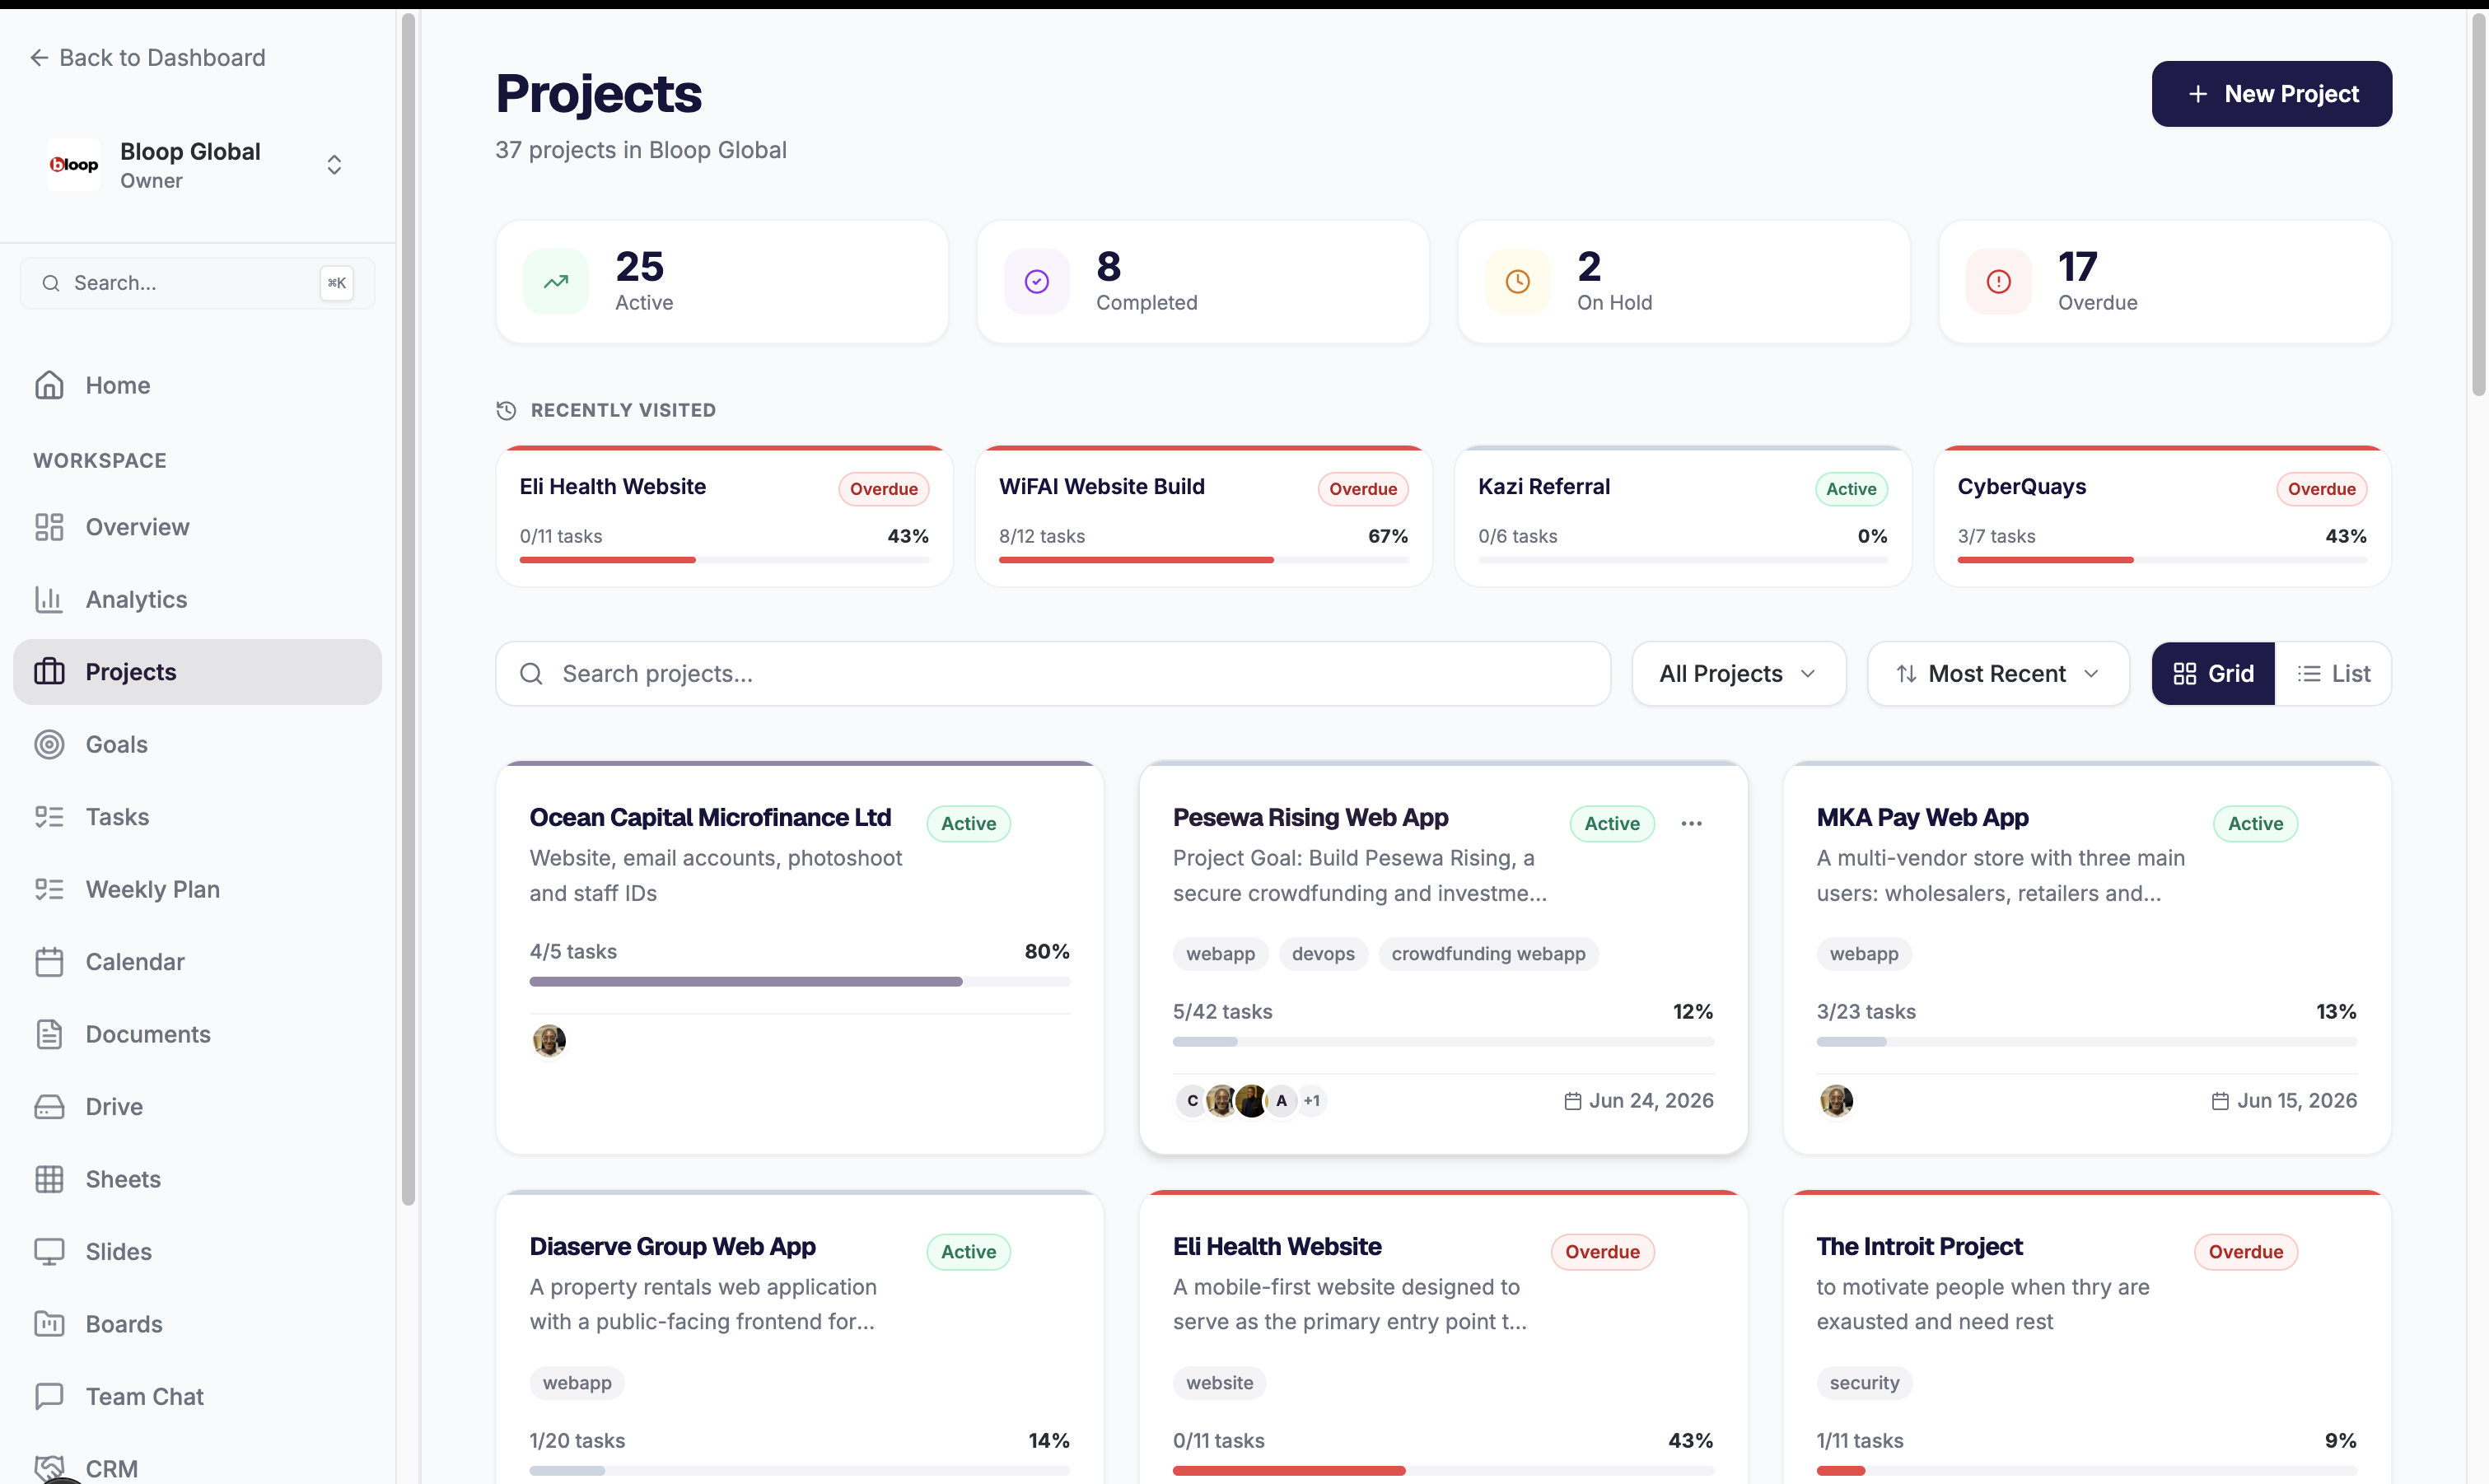This screenshot has width=2489, height=1484.
Task: Click the magnifier icon in Search projects
Action: (x=531, y=674)
